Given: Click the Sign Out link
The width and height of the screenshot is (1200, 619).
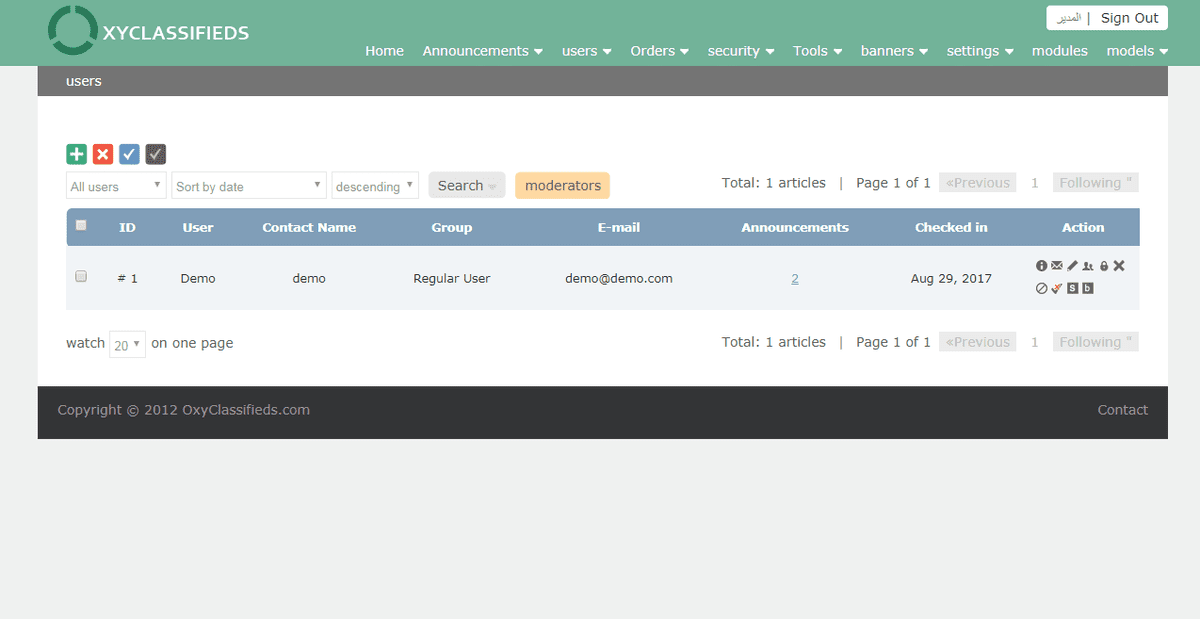Looking at the screenshot, I should [1129, 18].
